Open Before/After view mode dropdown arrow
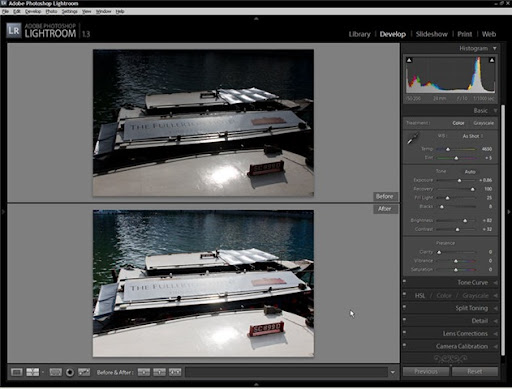The width and height of the screenshot is (512, 389). 43,372
